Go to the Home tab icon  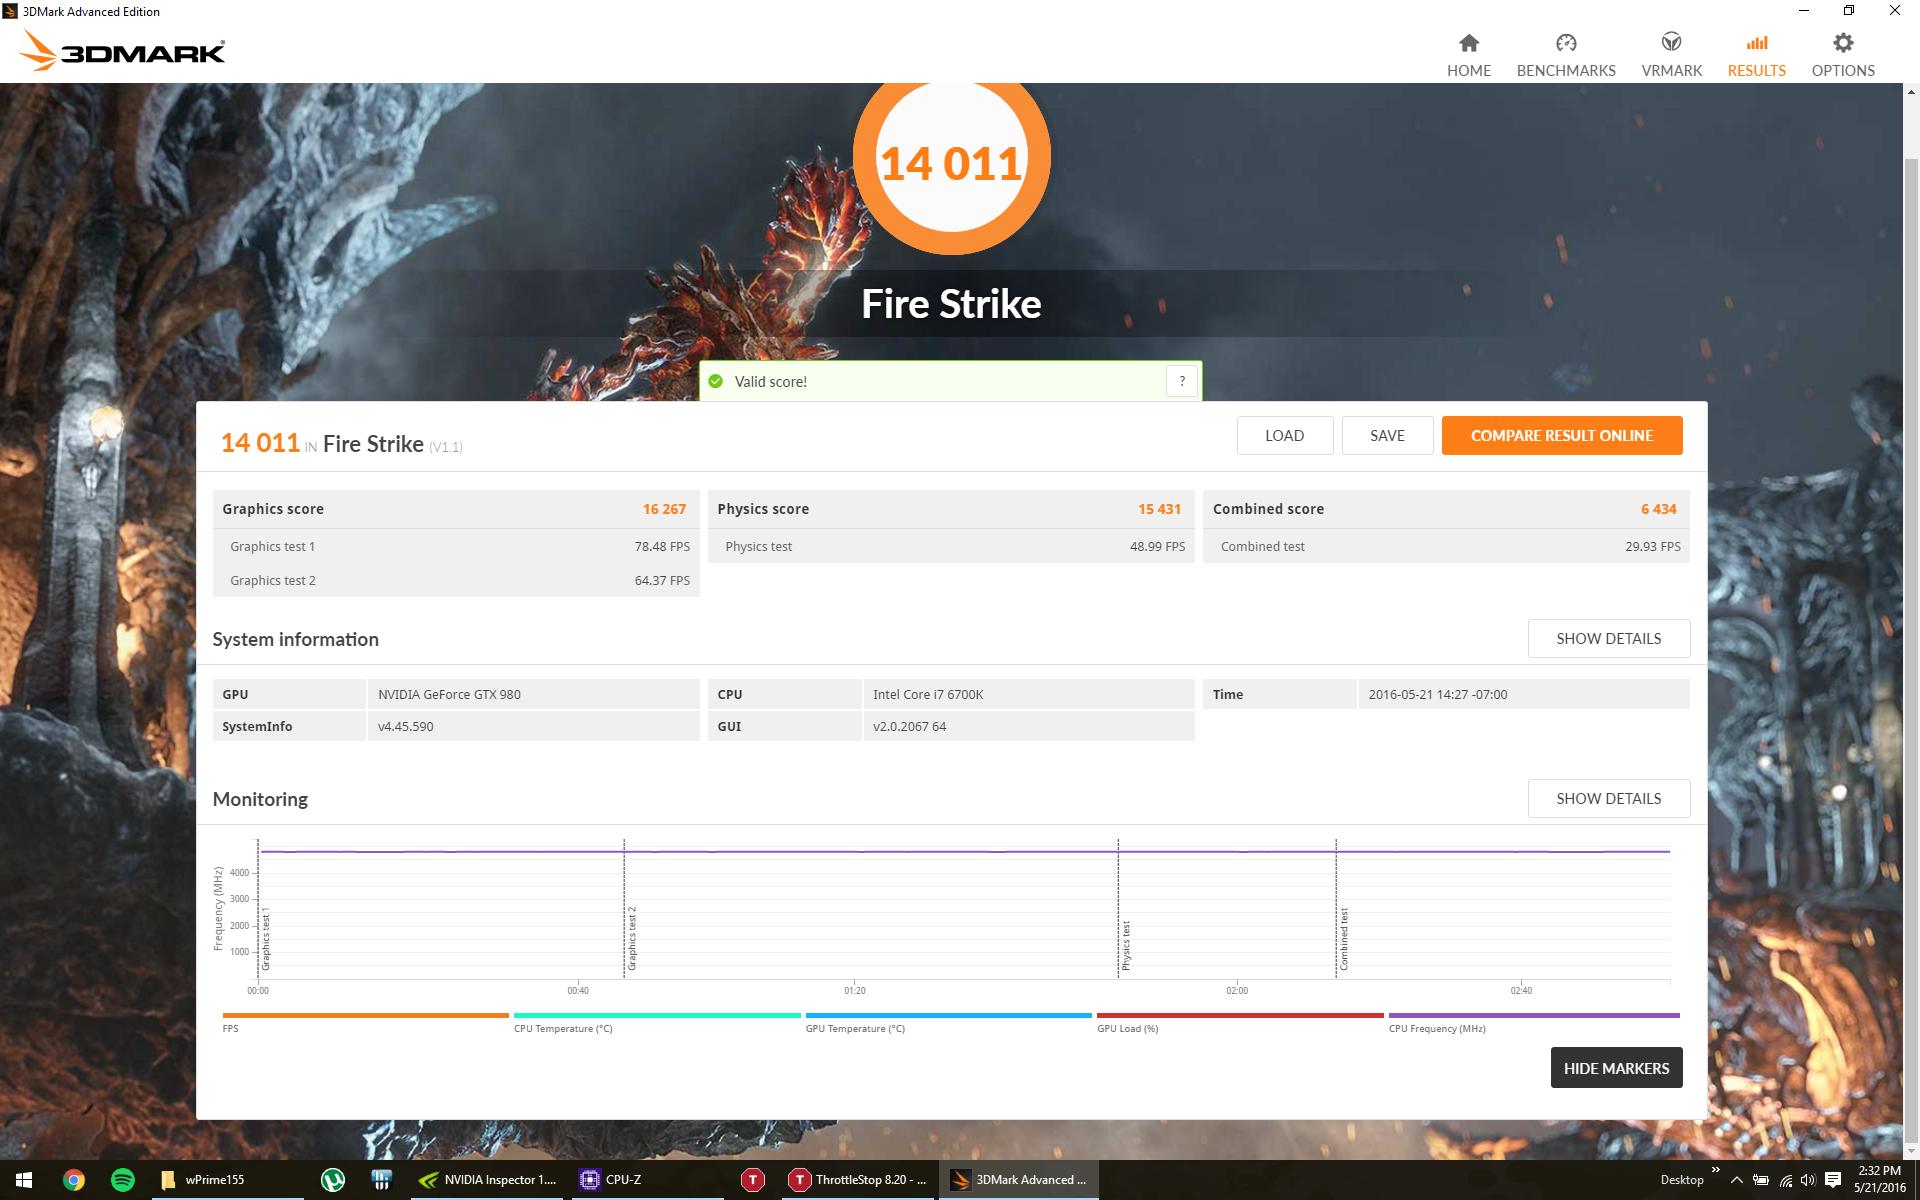point(1468,43)
